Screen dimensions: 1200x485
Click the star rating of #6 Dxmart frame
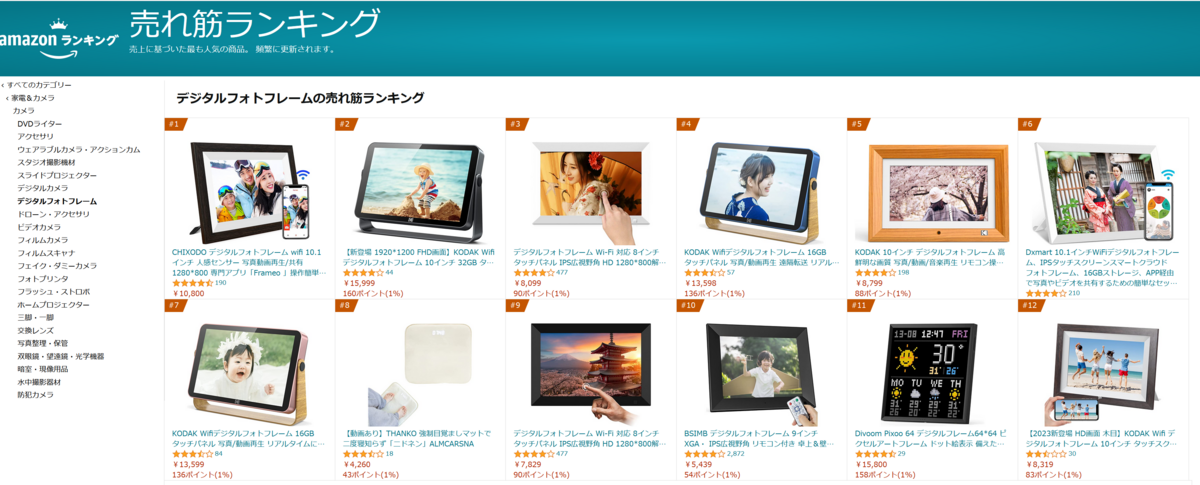pos(1045,293)
